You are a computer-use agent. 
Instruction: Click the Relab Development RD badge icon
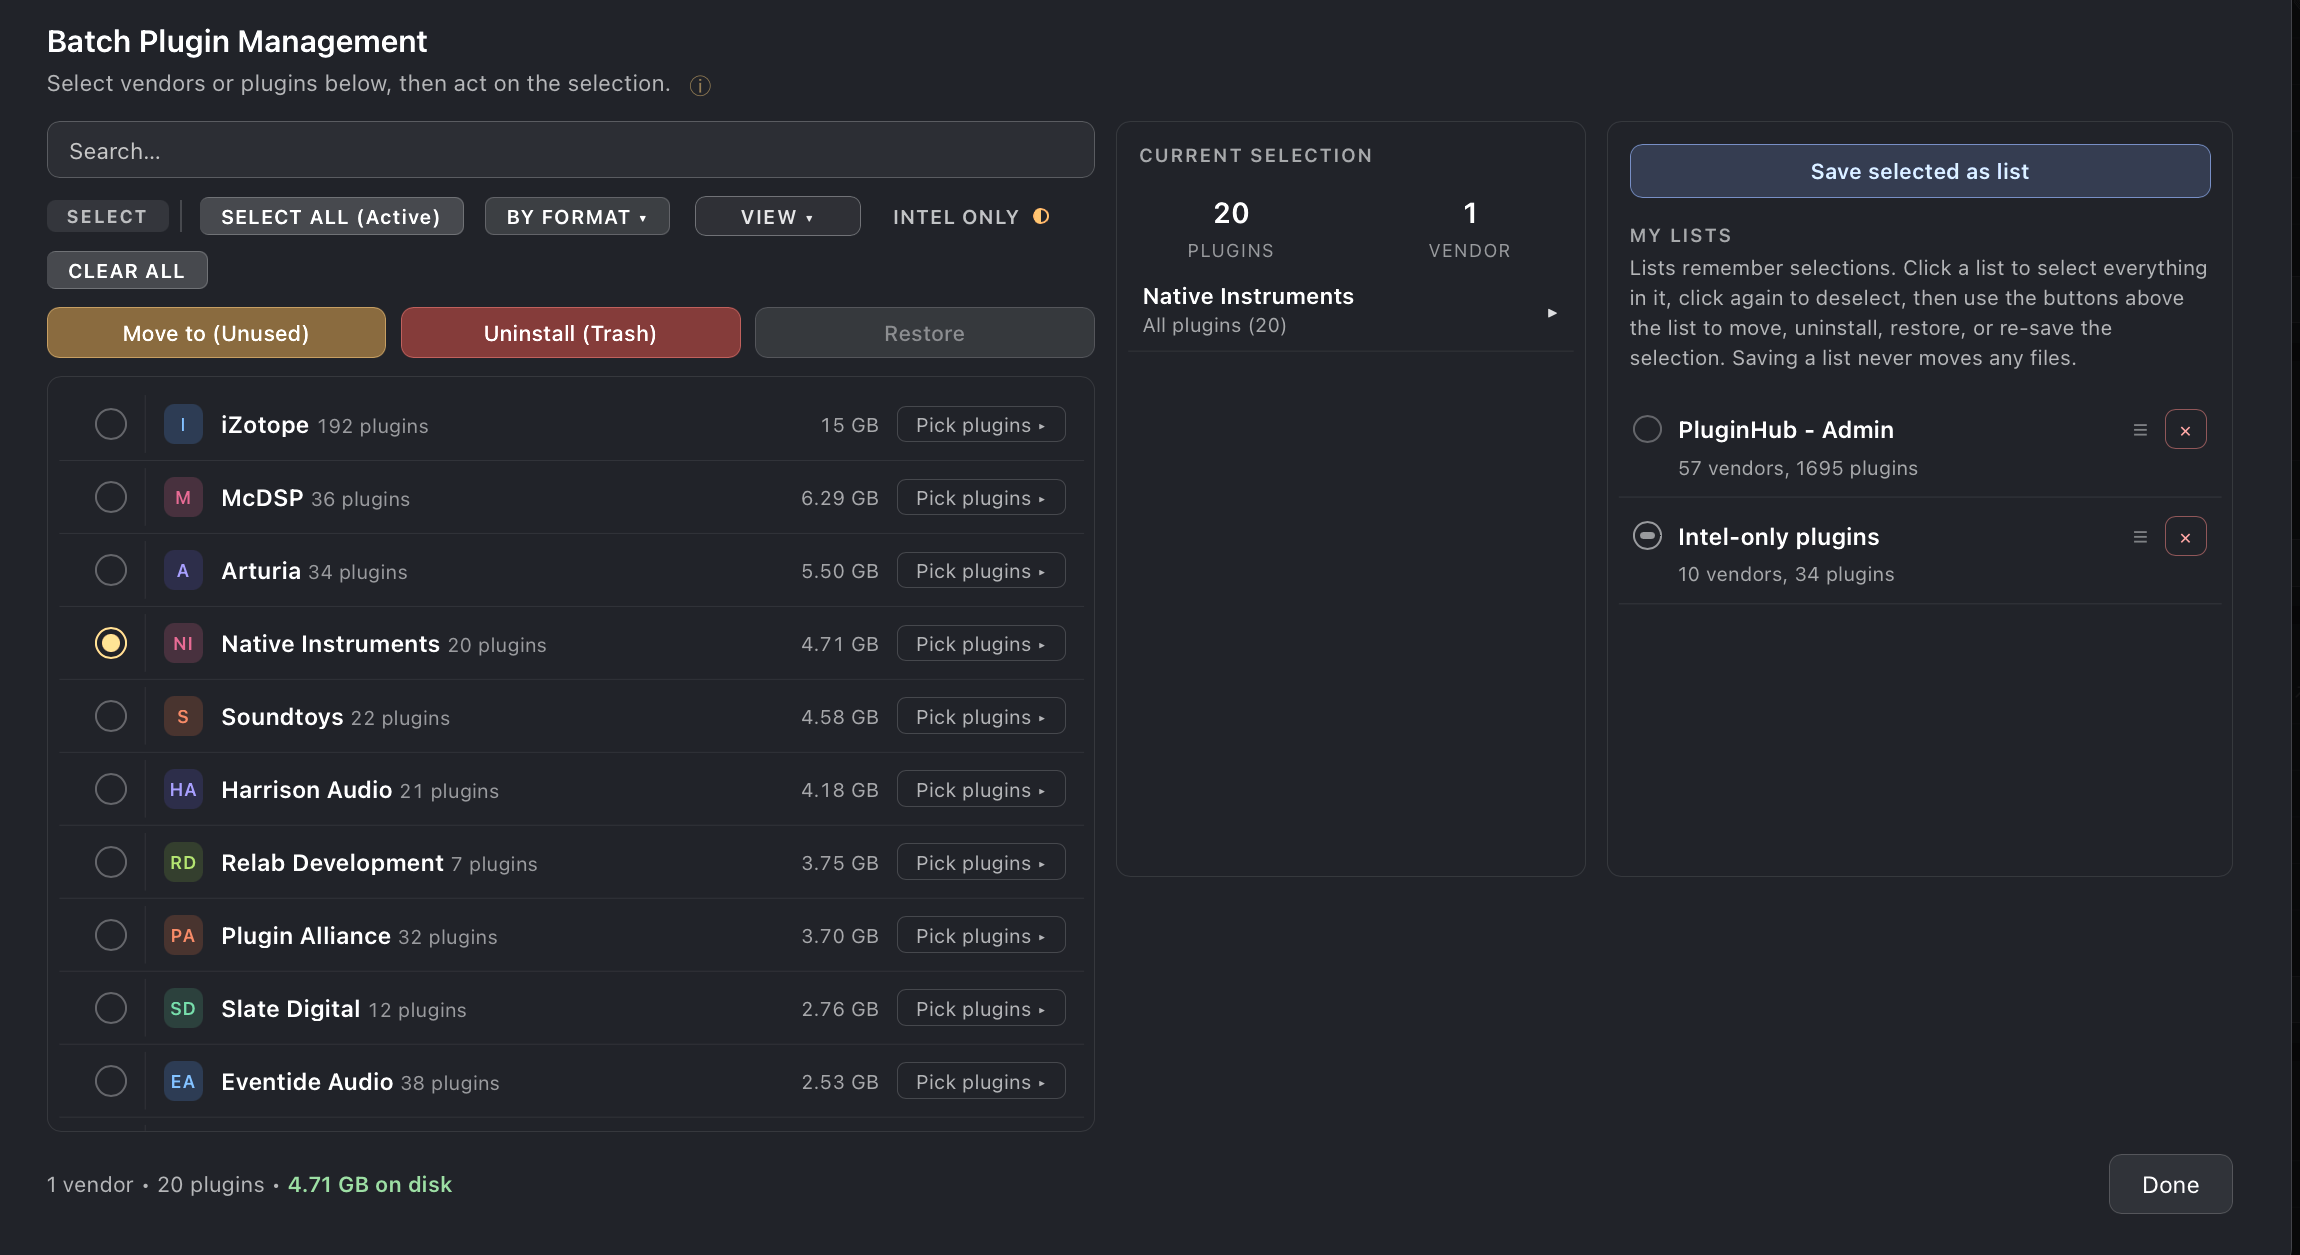pyautogui.click(x=183, y=862)
